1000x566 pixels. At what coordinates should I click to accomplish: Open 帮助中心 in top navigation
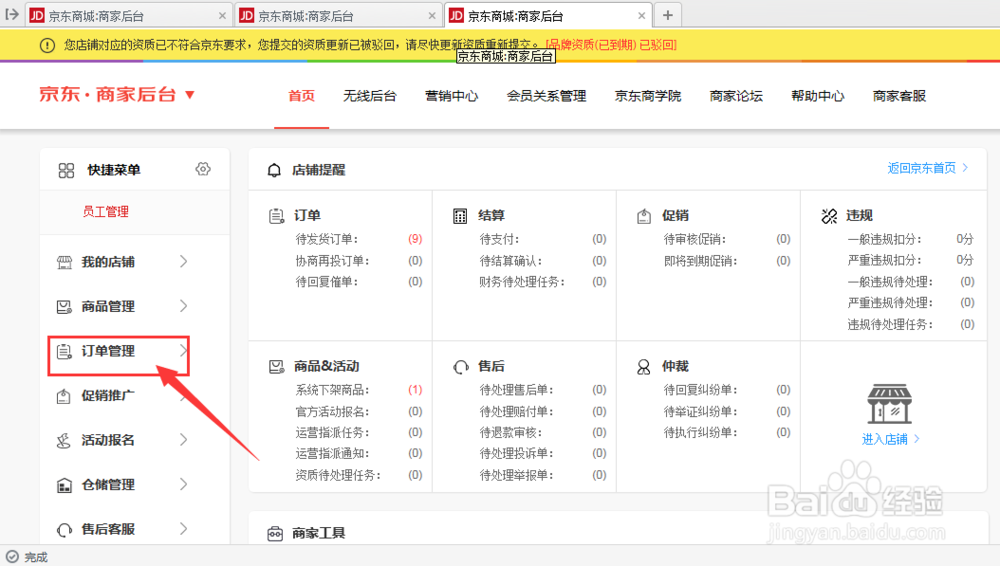tap(818, 96)
